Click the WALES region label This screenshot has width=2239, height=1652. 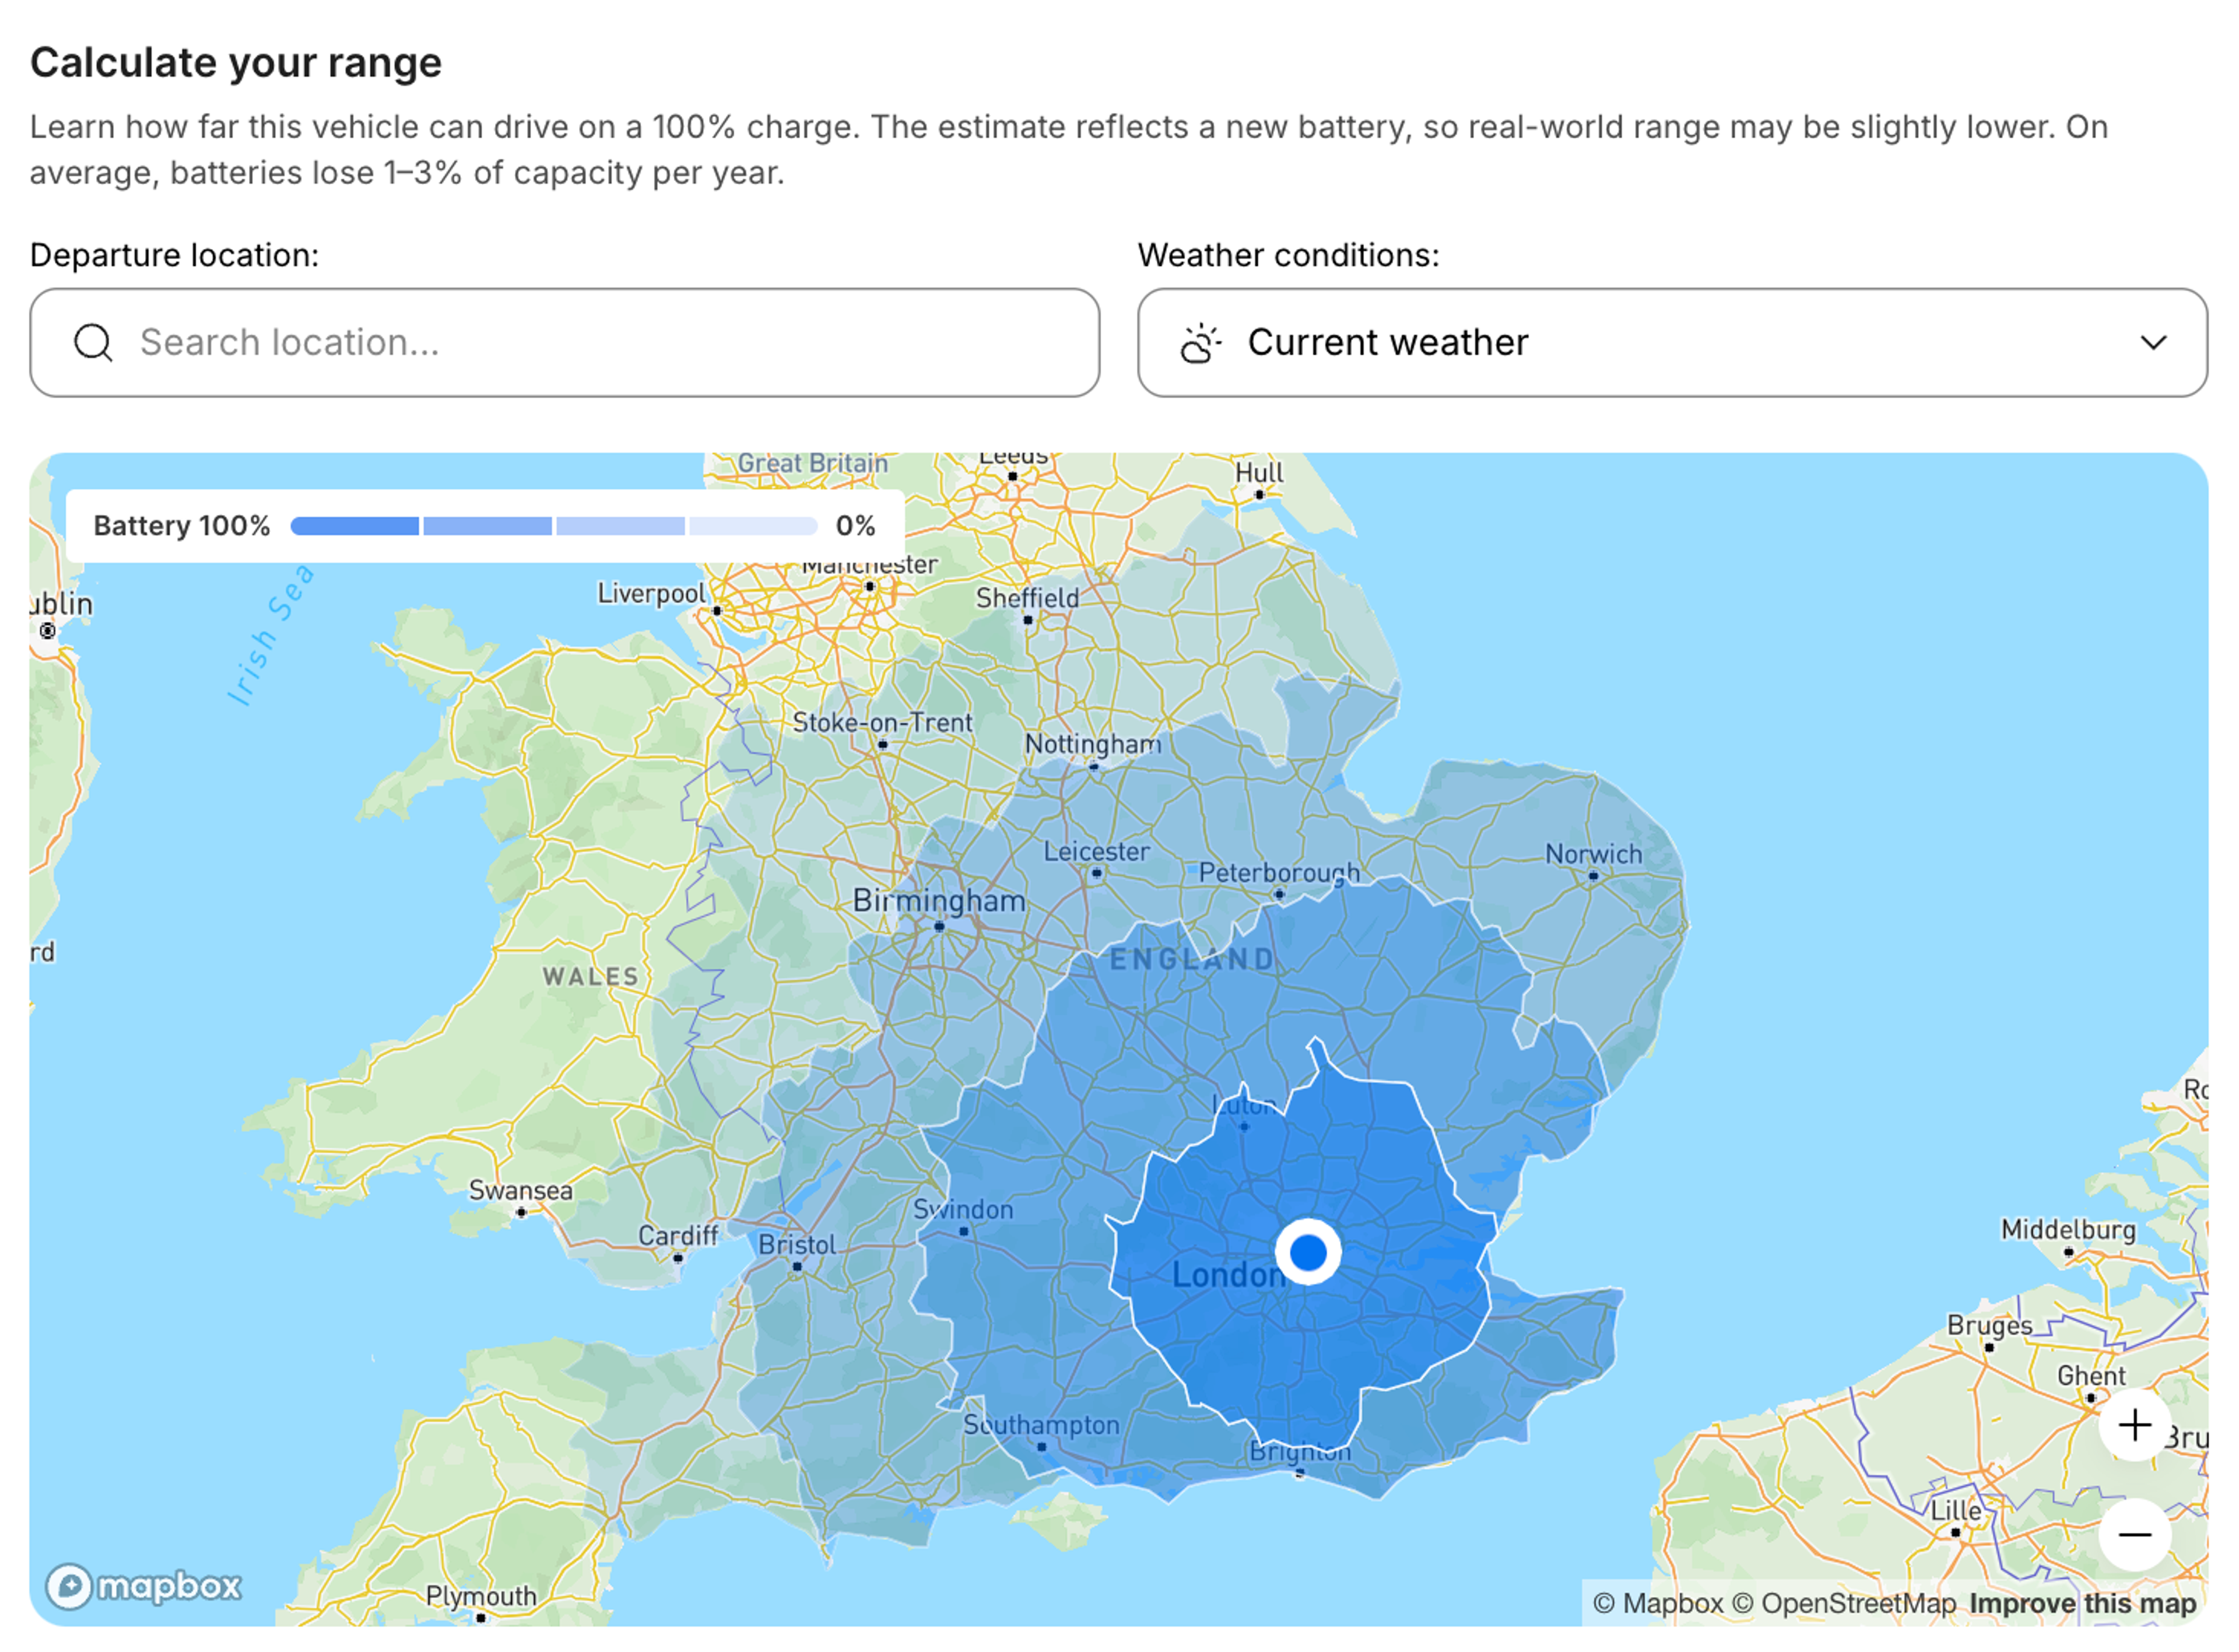(x=591, y=977)
